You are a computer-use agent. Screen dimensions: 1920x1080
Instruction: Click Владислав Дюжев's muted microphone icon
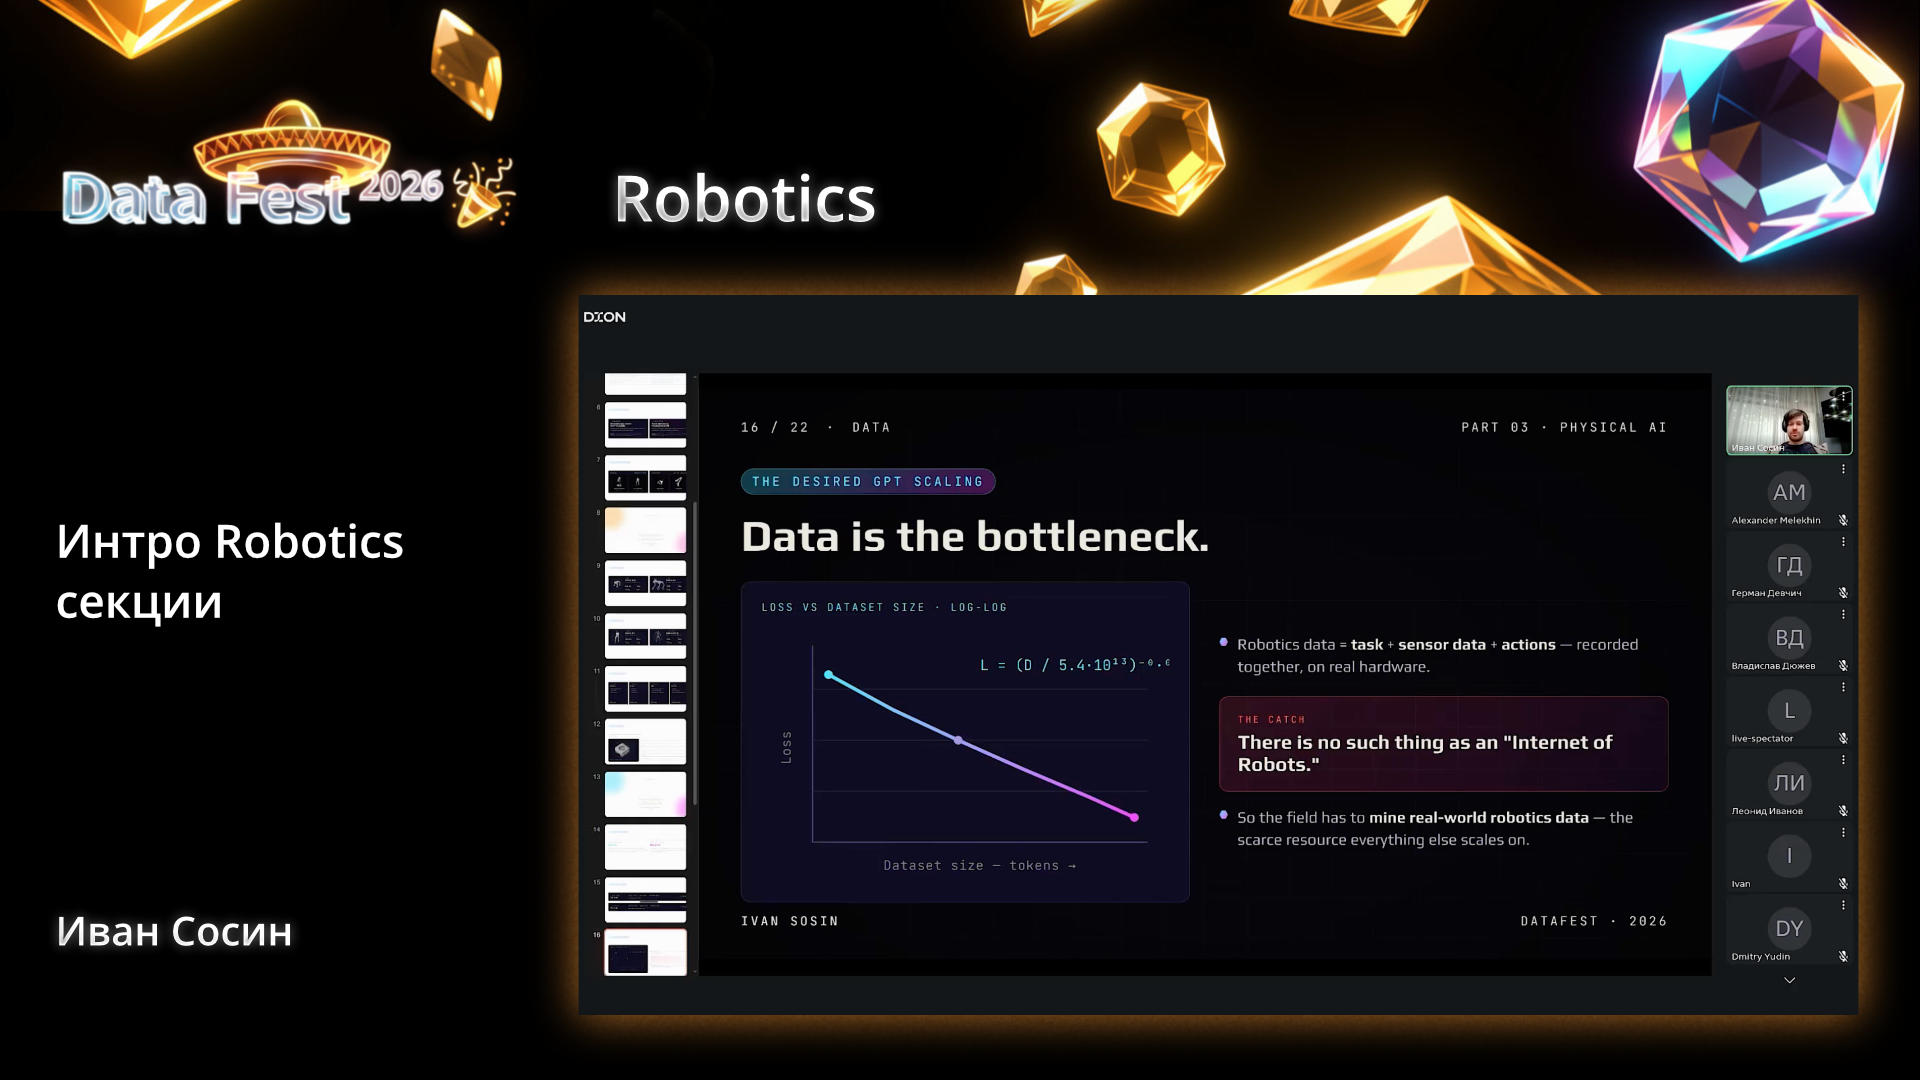(1843, 666)
